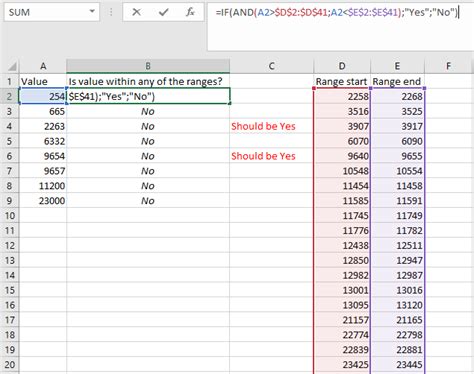Select cell containing value 11200
Viewport: 474px width, 374px height.
click(43, 186)
